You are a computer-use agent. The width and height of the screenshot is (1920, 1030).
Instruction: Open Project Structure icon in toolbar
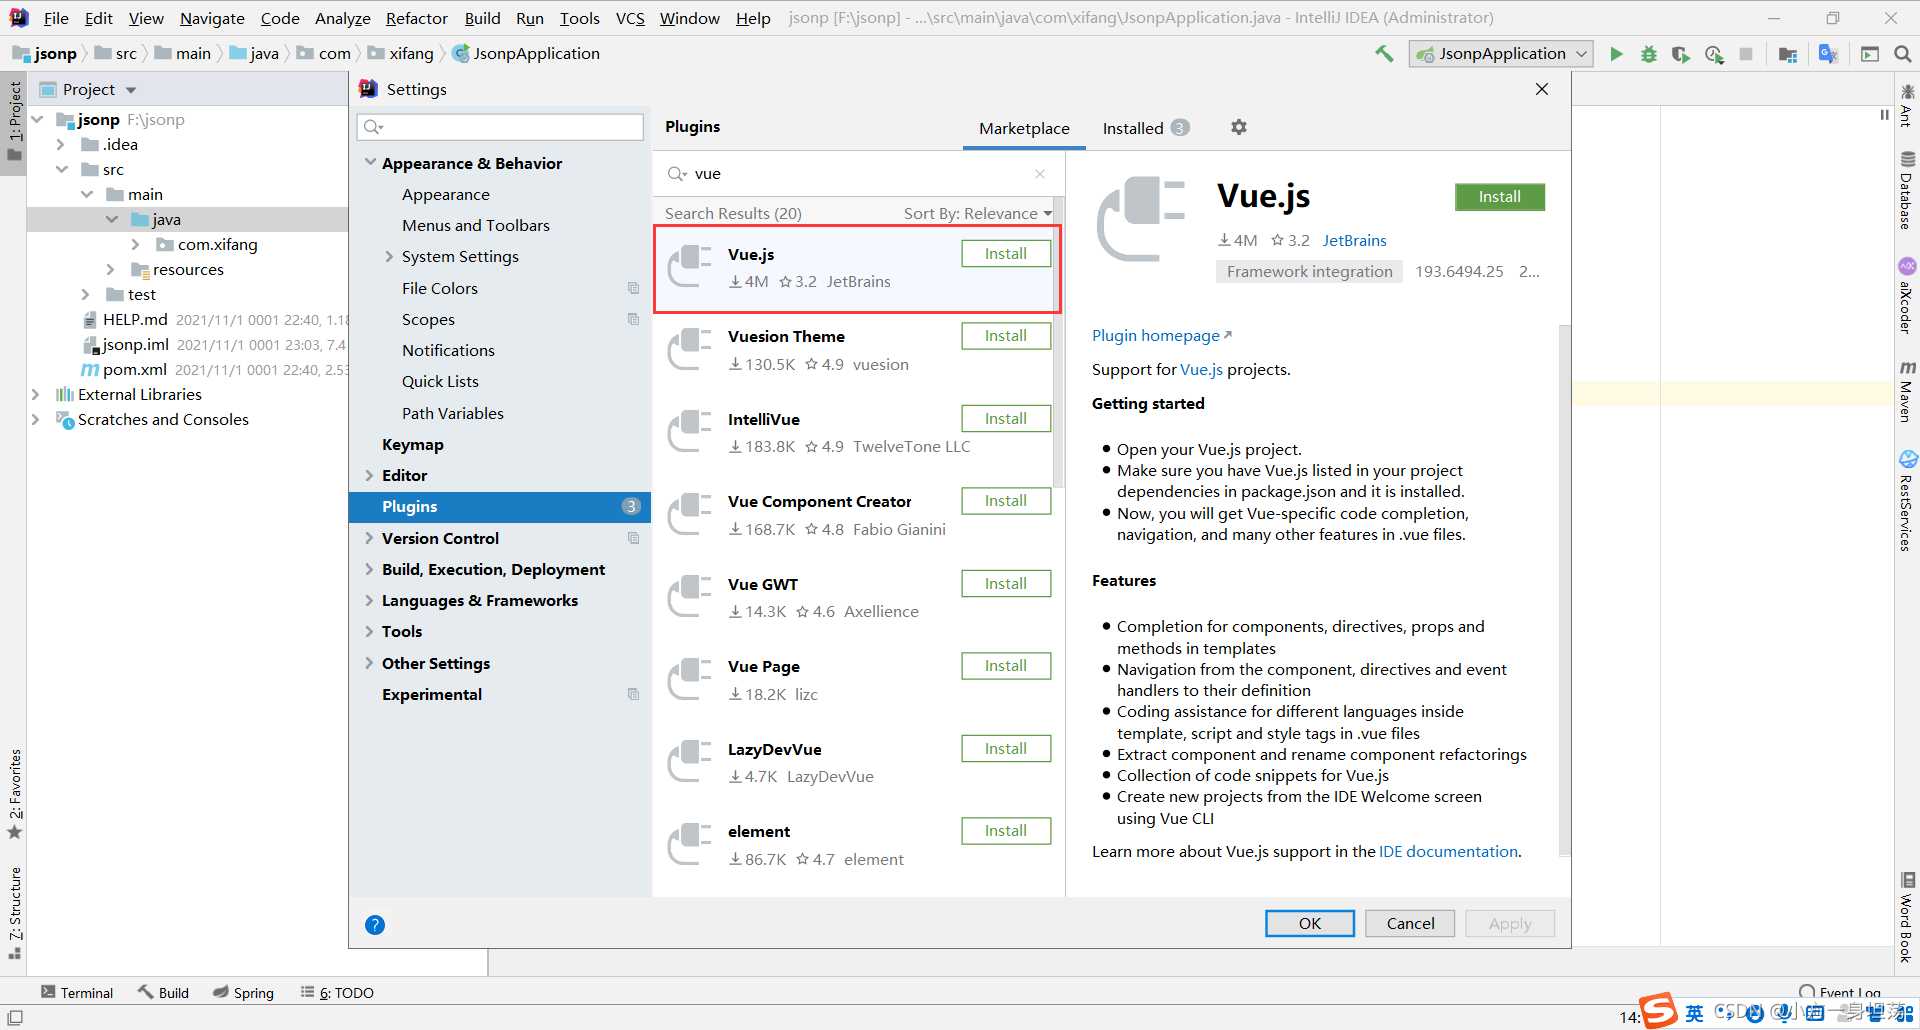[x=1788, y=54]
